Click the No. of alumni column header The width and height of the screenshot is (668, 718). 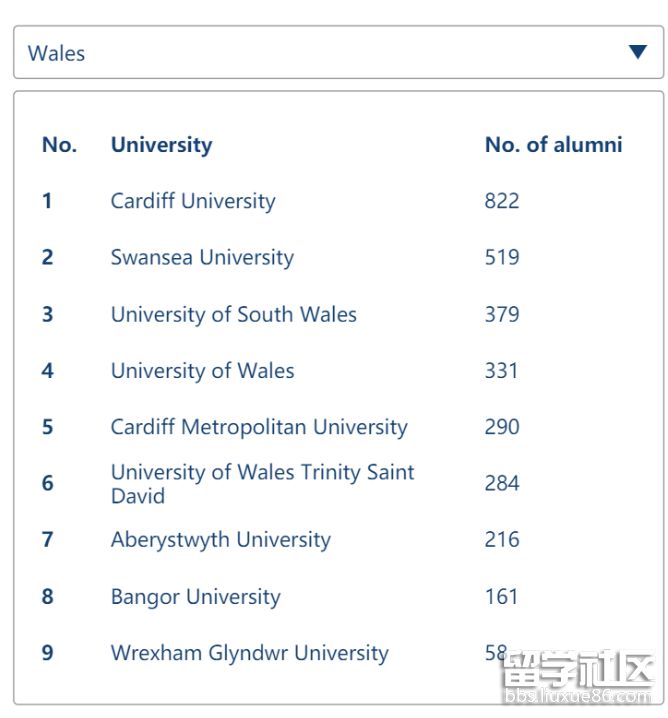(x=553, y=145)
